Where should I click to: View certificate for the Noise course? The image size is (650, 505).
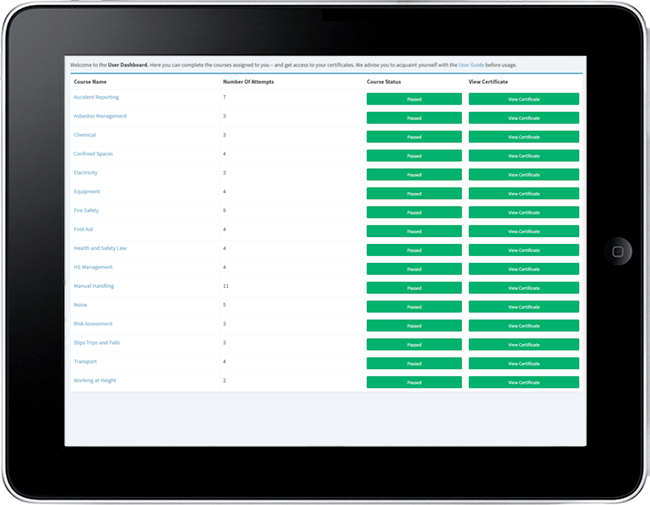pyautogui.click(x=523, y=307)
